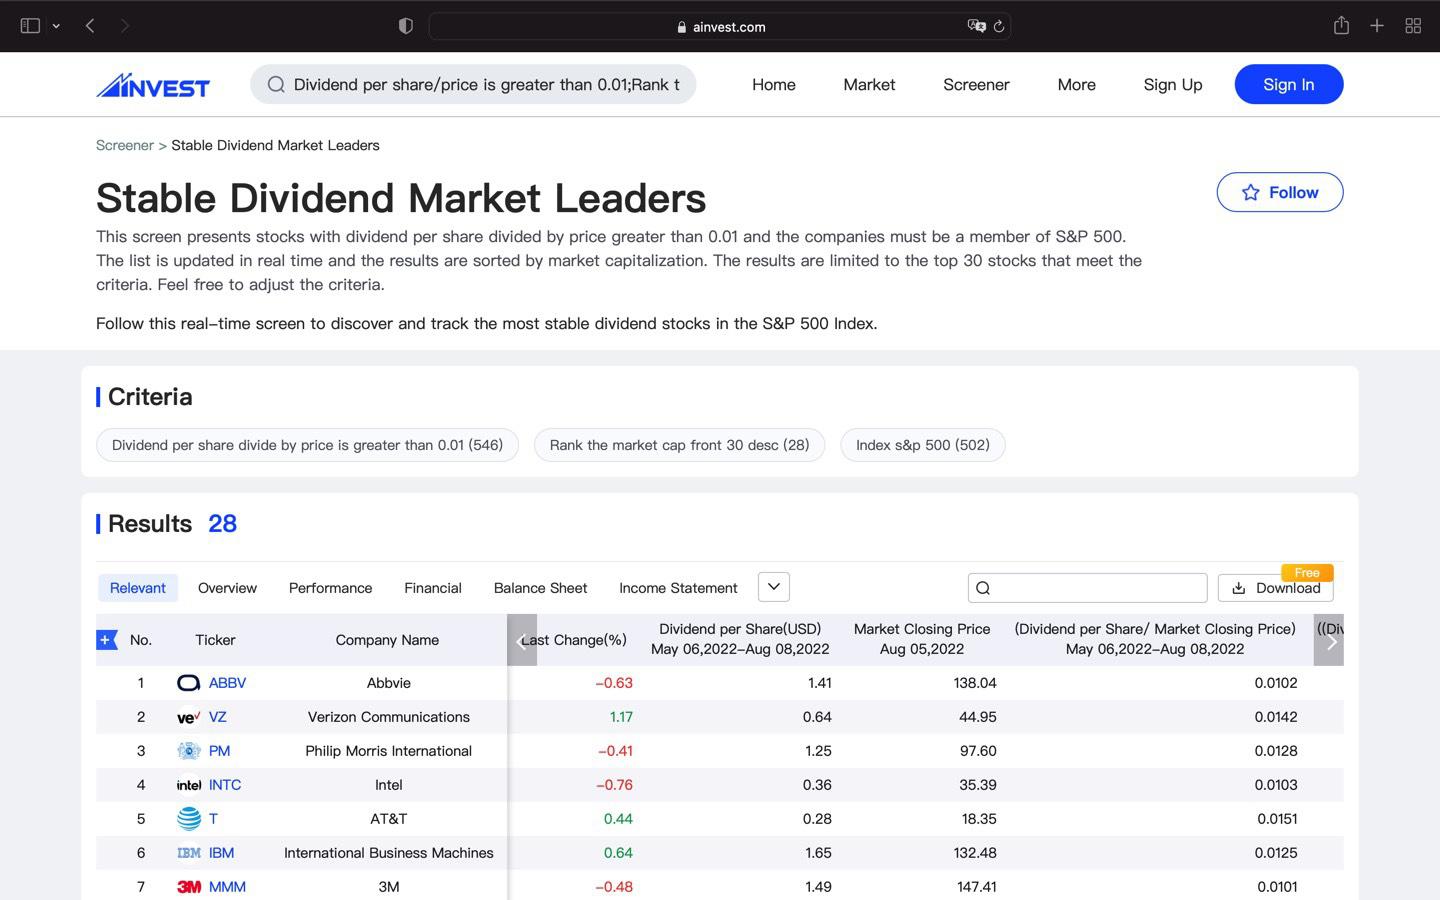Click the Share icon in Safari toolbar
The image size is (1440, 900).
pos(1341,26)
